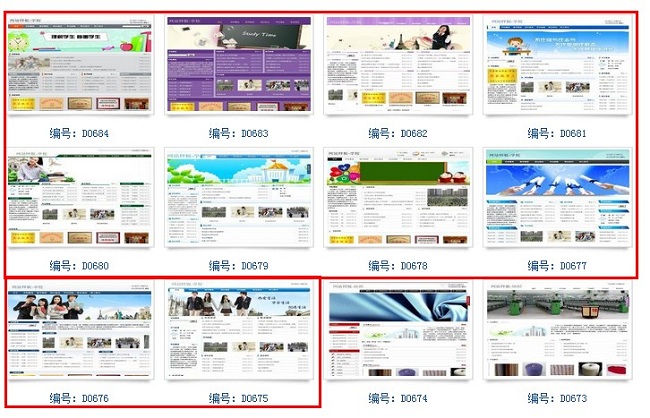The image size is (650, 418).
Task: Click the label 编号: D0684
Action: click(80, 133)
